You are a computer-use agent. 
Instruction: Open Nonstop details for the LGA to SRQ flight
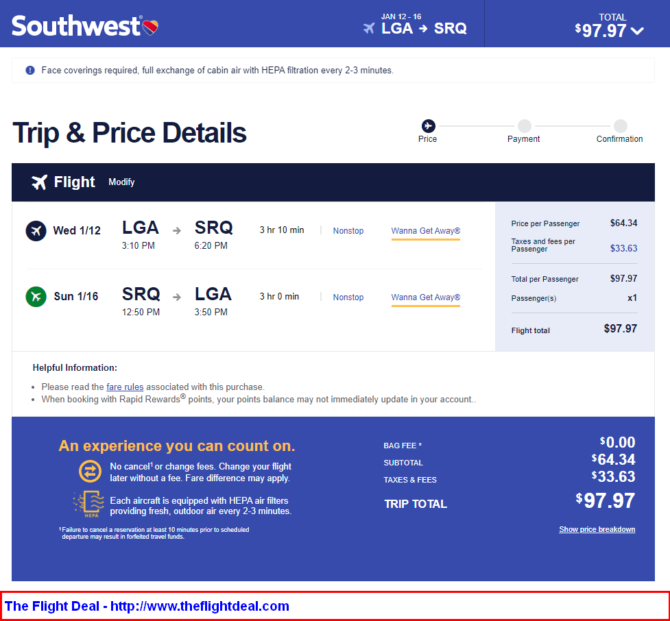[x=348, y=231]
